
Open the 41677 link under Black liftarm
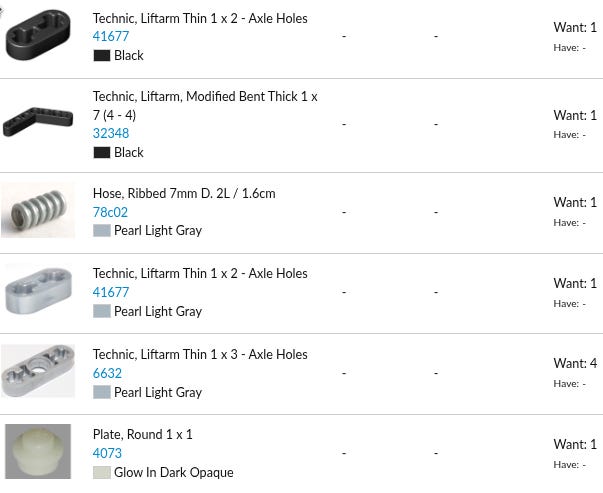pyautogui.click(x=111, y=36)
